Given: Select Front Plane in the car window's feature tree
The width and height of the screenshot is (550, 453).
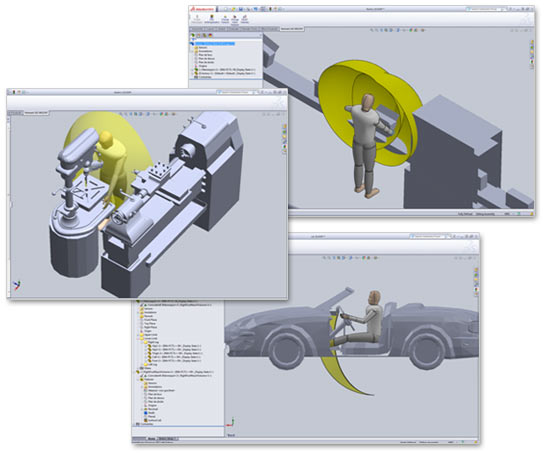Looking at the screenshot, I should (150, 320).
